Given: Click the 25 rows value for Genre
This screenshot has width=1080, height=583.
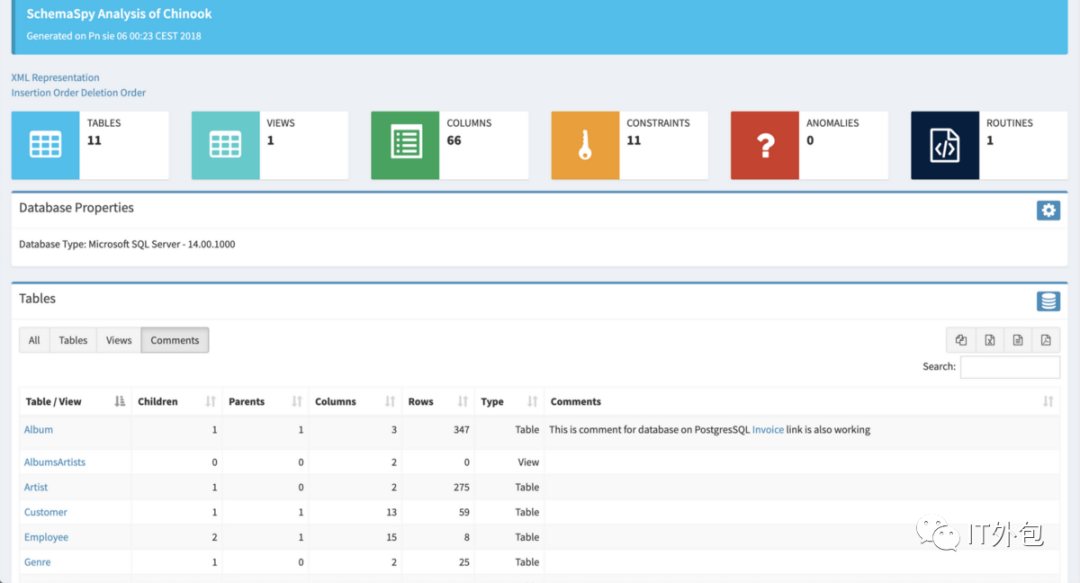Looking at the screenshot, I should pyautogui.click(x=464, y=562).
